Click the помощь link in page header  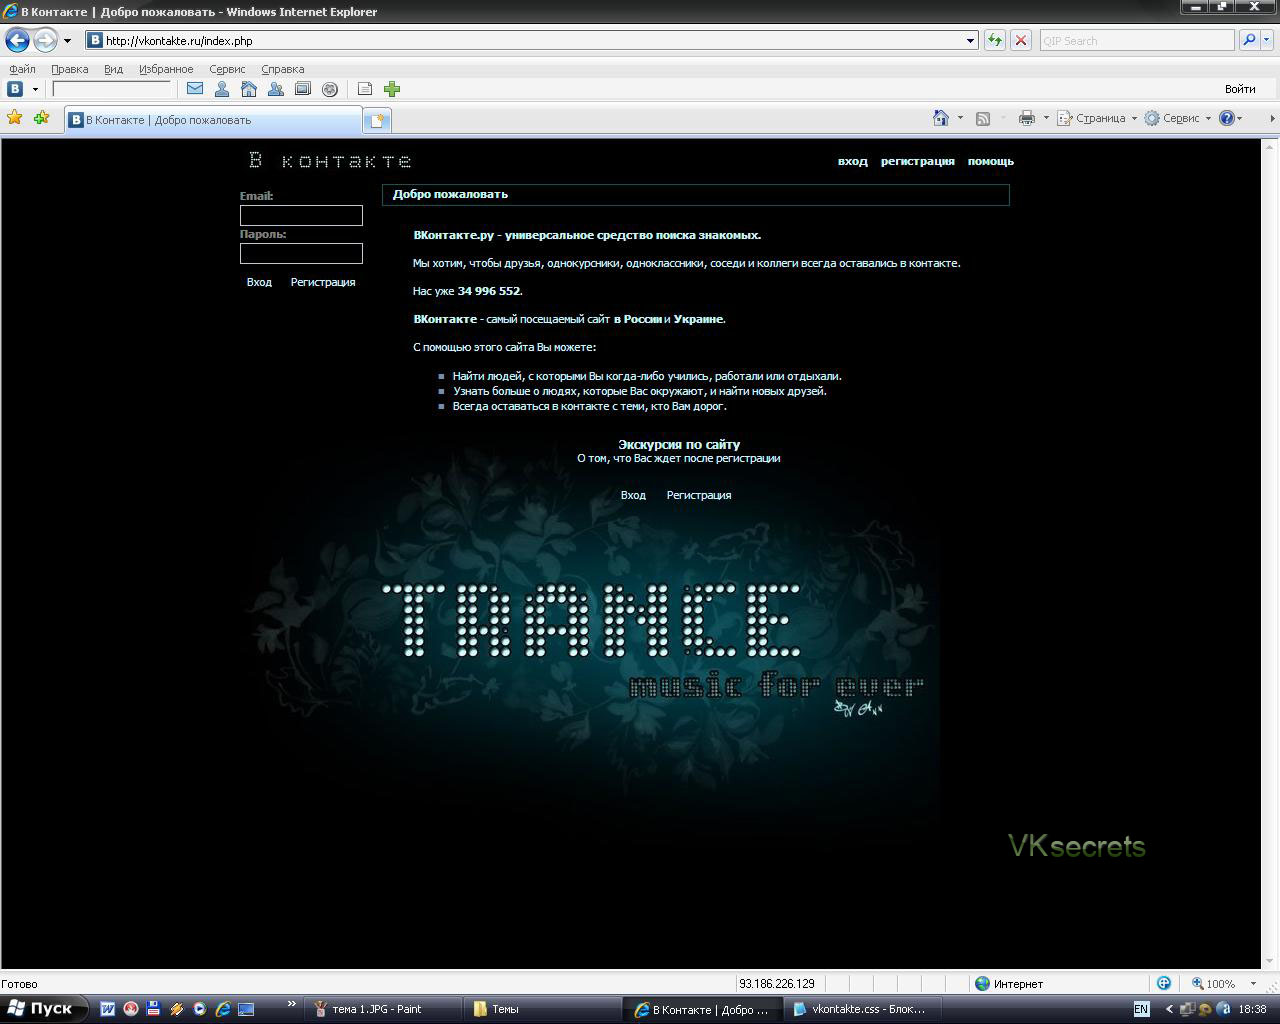point(991,161)
